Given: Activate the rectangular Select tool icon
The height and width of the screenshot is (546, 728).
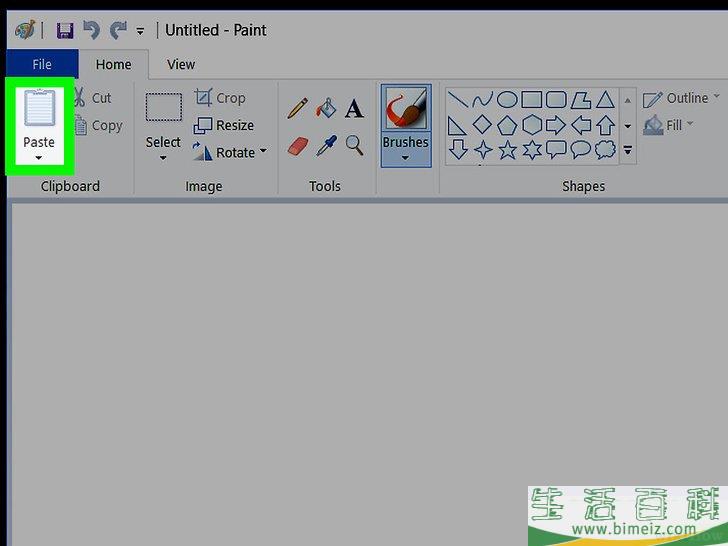Looking at the screenshot, I should tap(163, 107).
